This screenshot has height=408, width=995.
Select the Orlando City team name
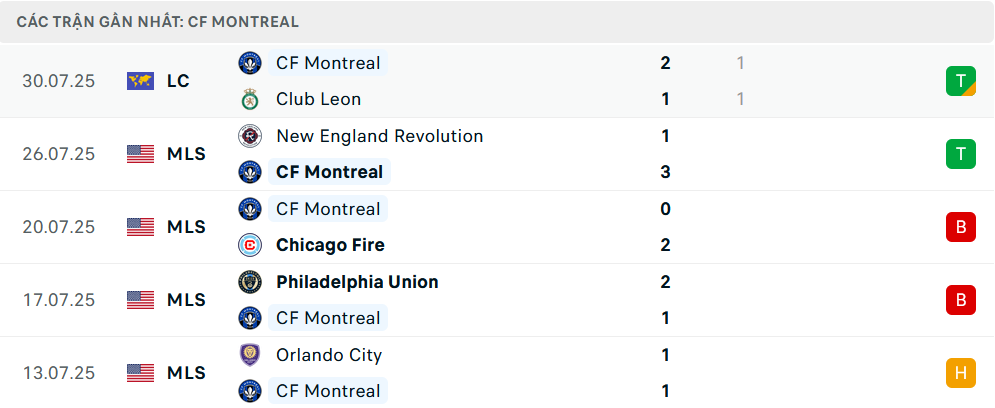pyautogui.click(x=329, y=355)
